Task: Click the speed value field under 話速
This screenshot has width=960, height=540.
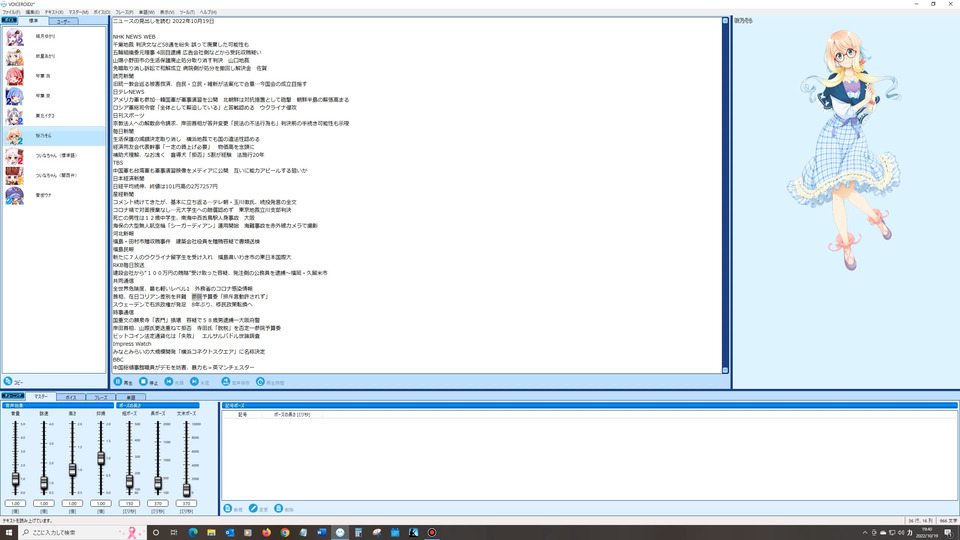Action: [43, 503]
